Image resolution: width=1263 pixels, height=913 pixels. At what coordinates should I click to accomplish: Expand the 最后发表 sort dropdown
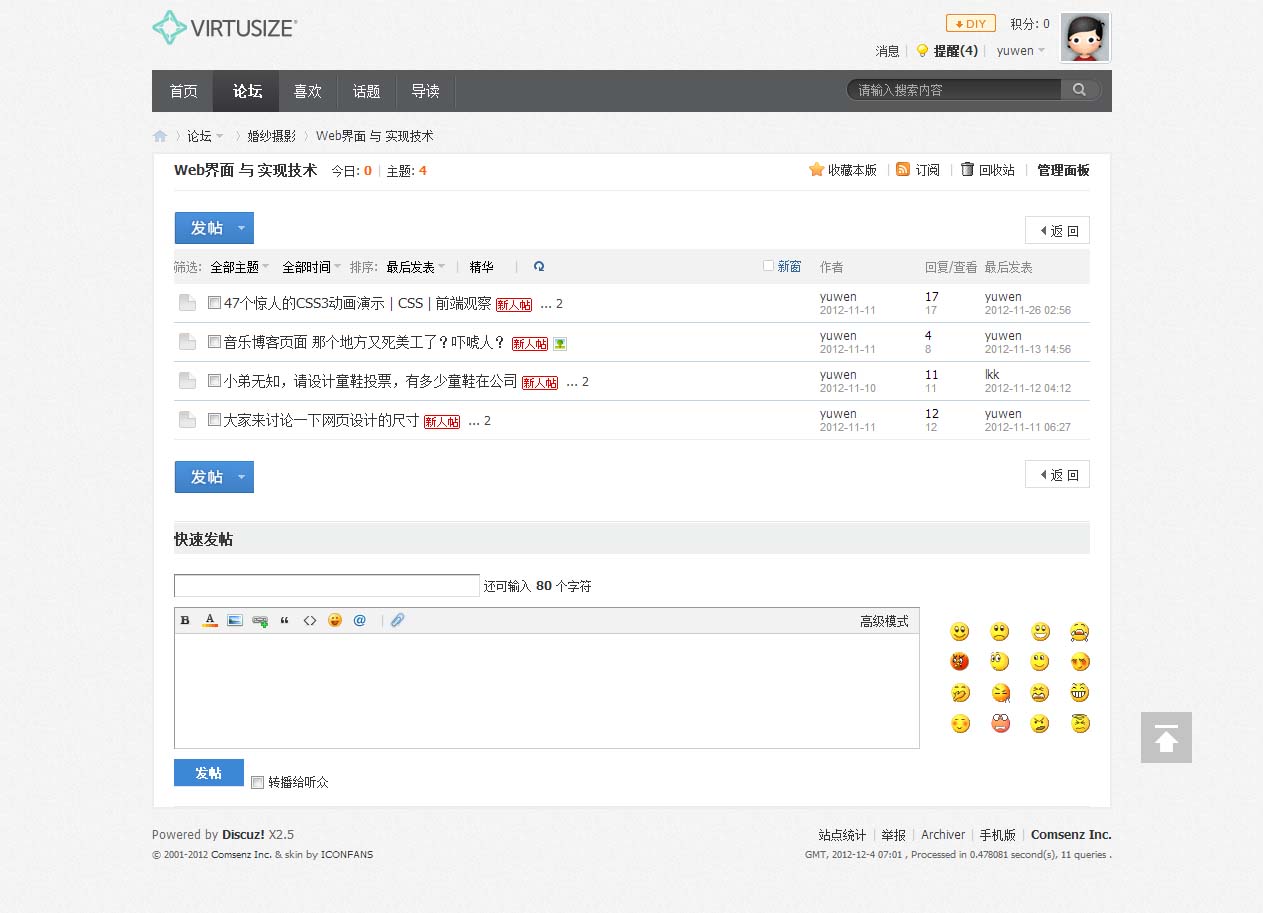(416, 267)
